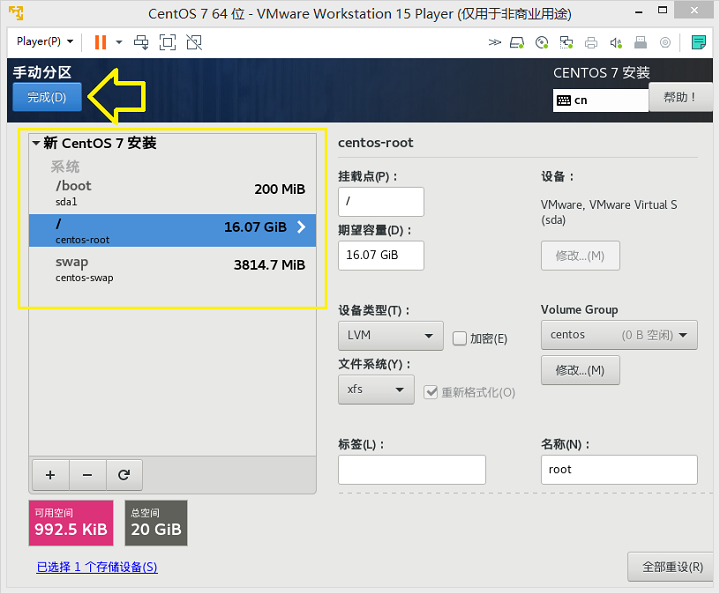Click the network adapter device icon
720x594 pixels.
[x=566, y=43]
